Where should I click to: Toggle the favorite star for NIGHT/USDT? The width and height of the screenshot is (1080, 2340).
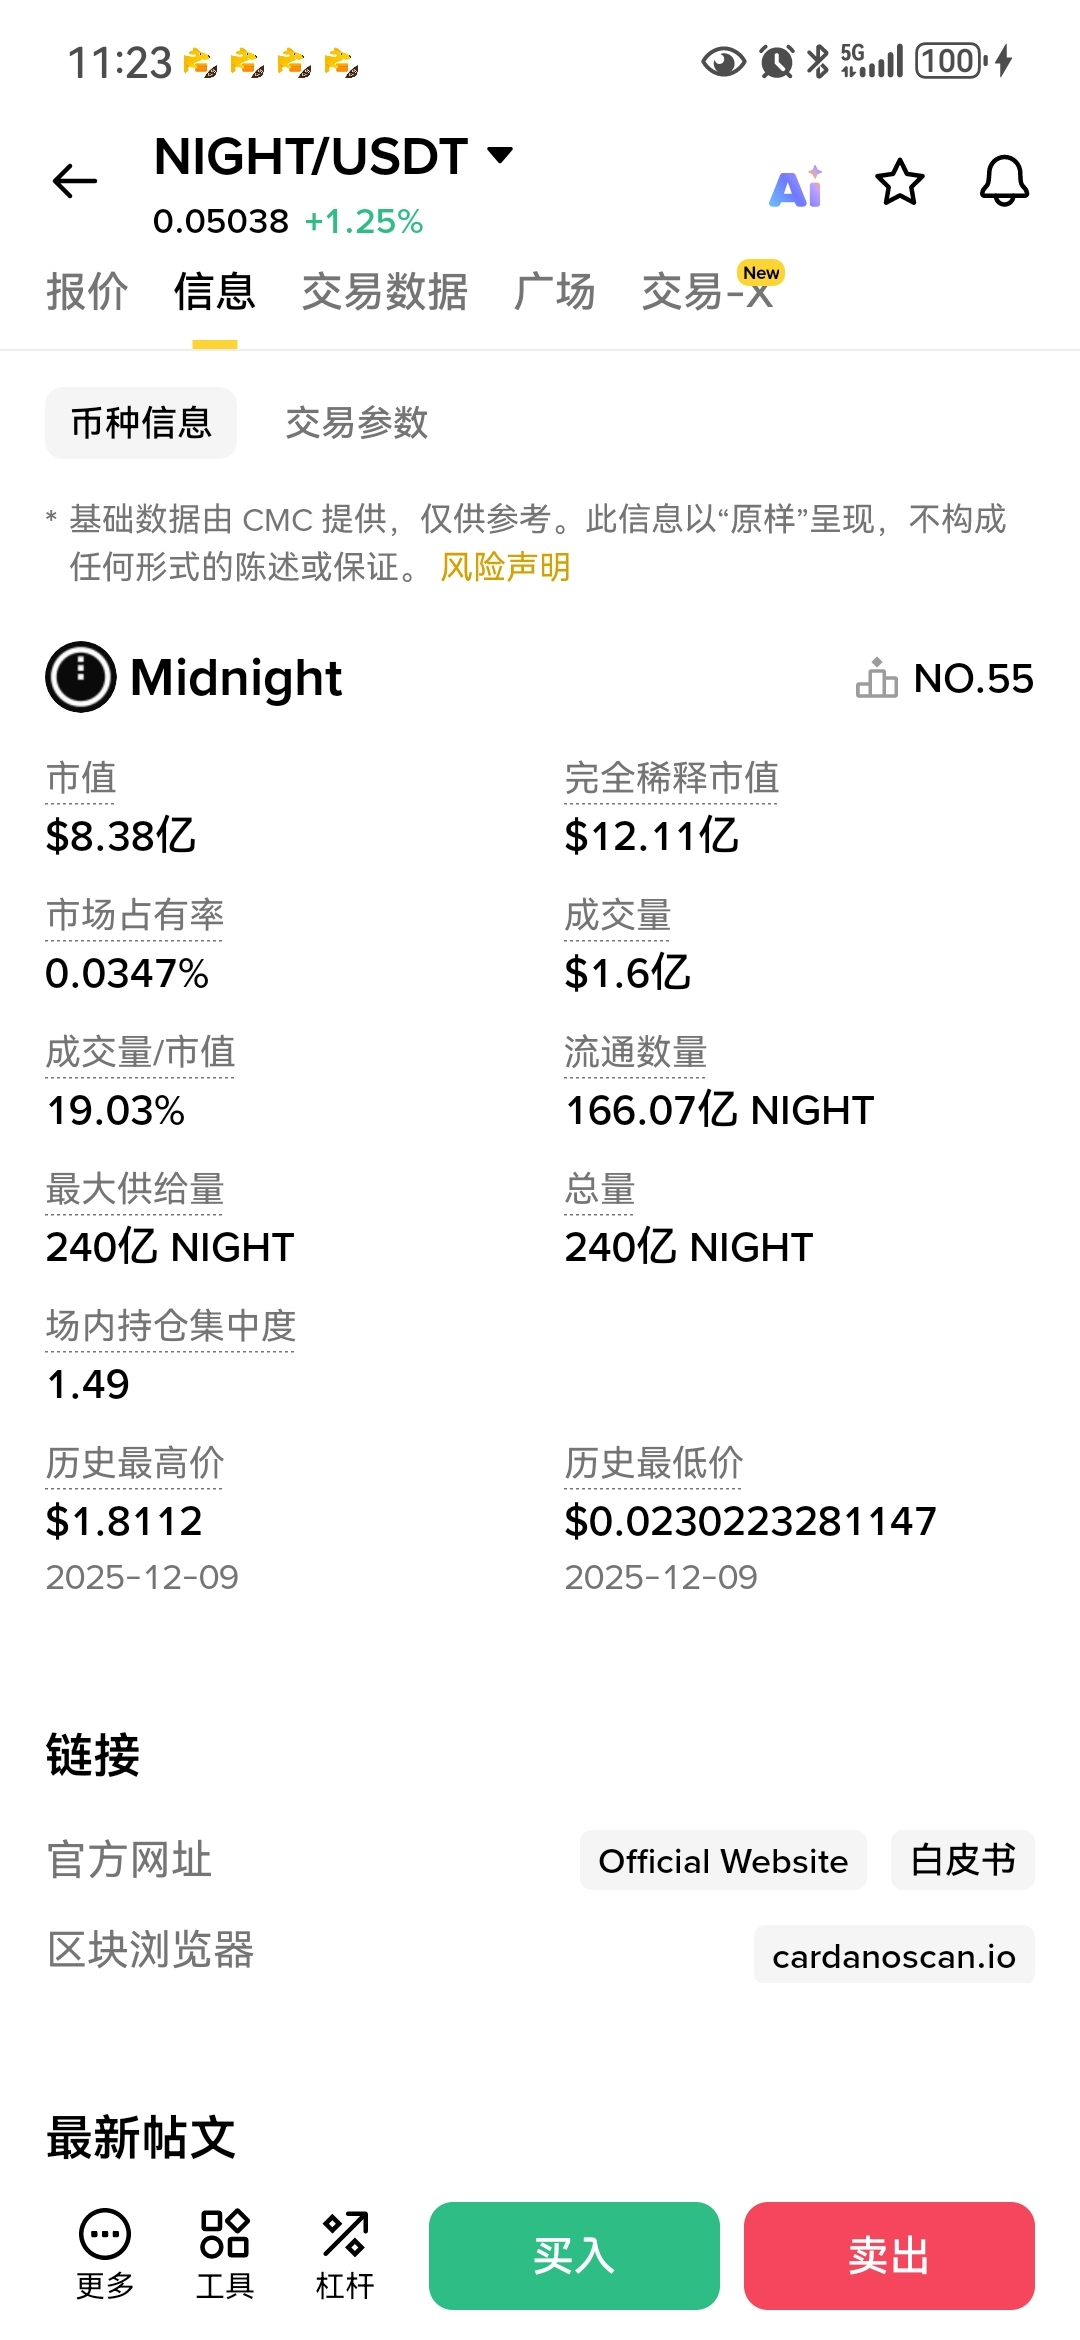click(x=900, y=182)
